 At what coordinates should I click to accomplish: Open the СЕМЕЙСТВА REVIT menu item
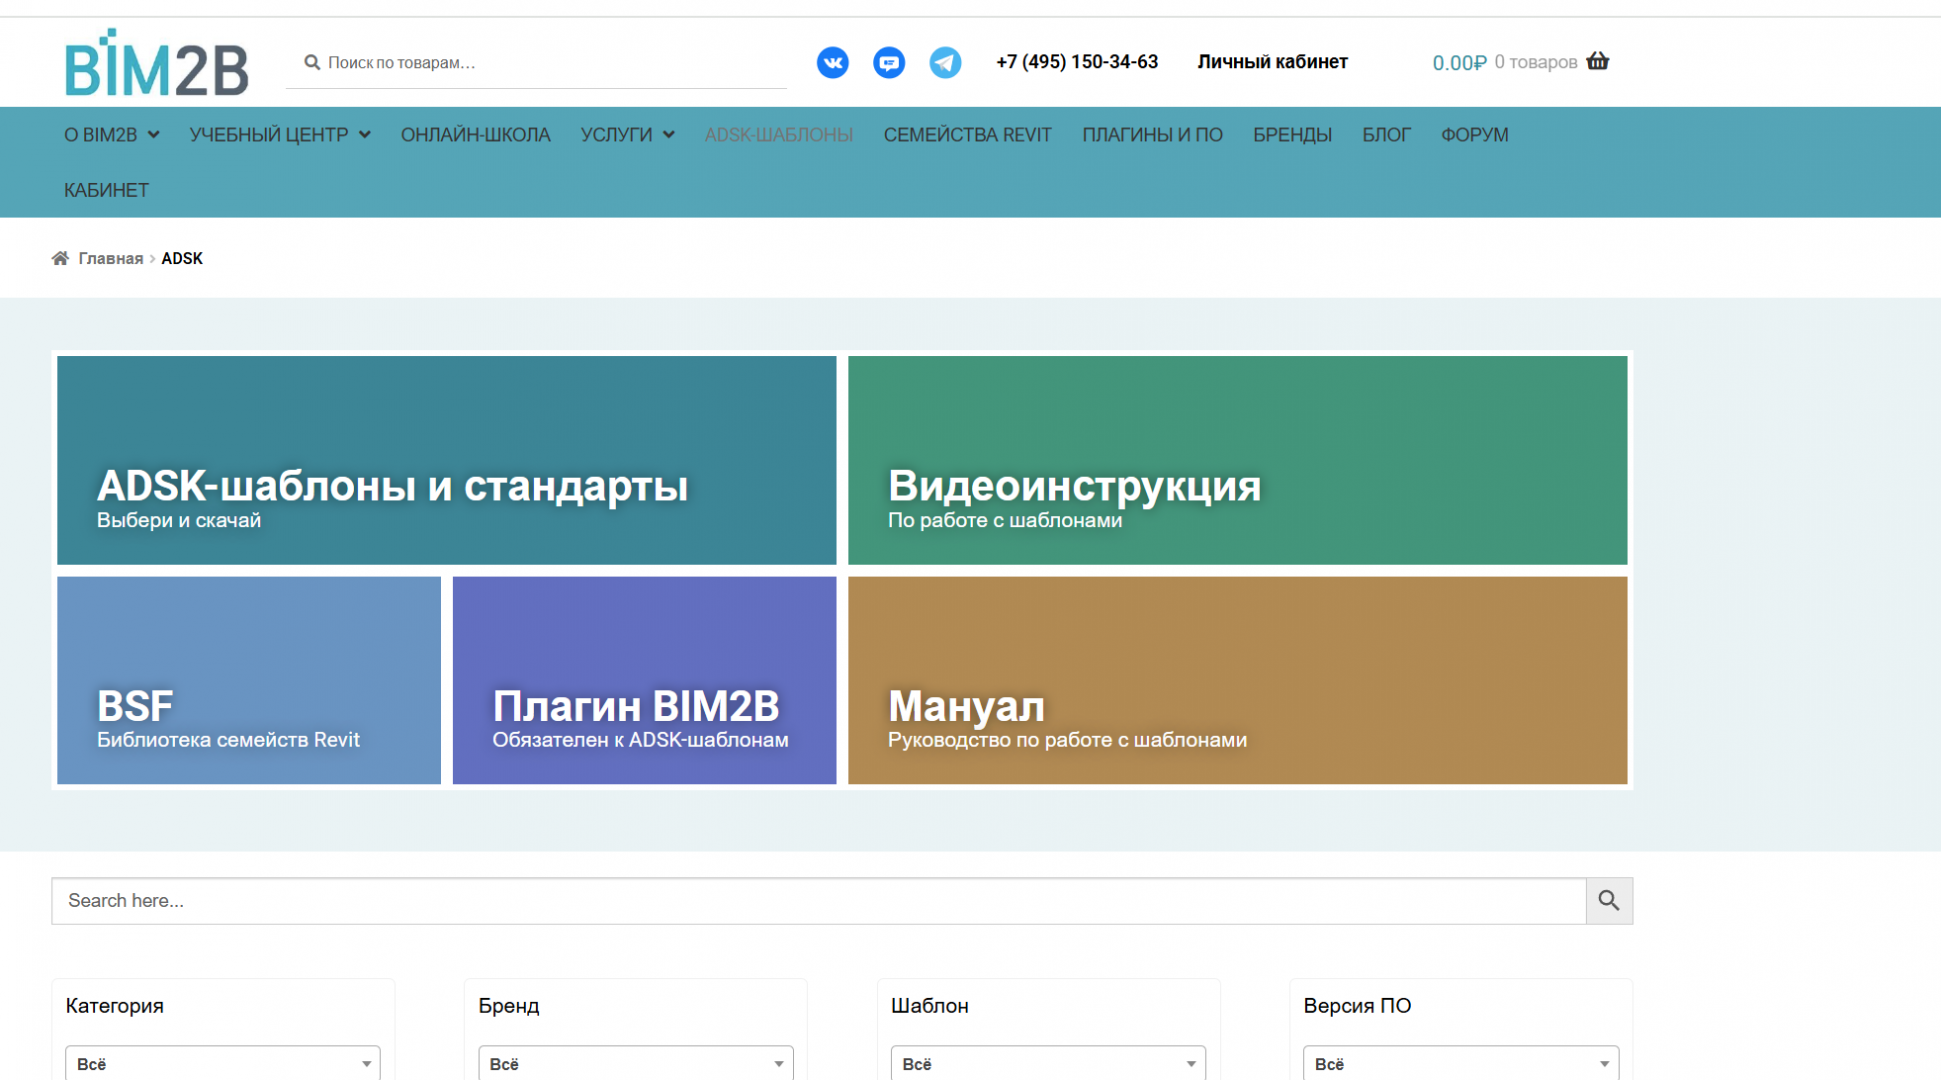coord(967,135)
